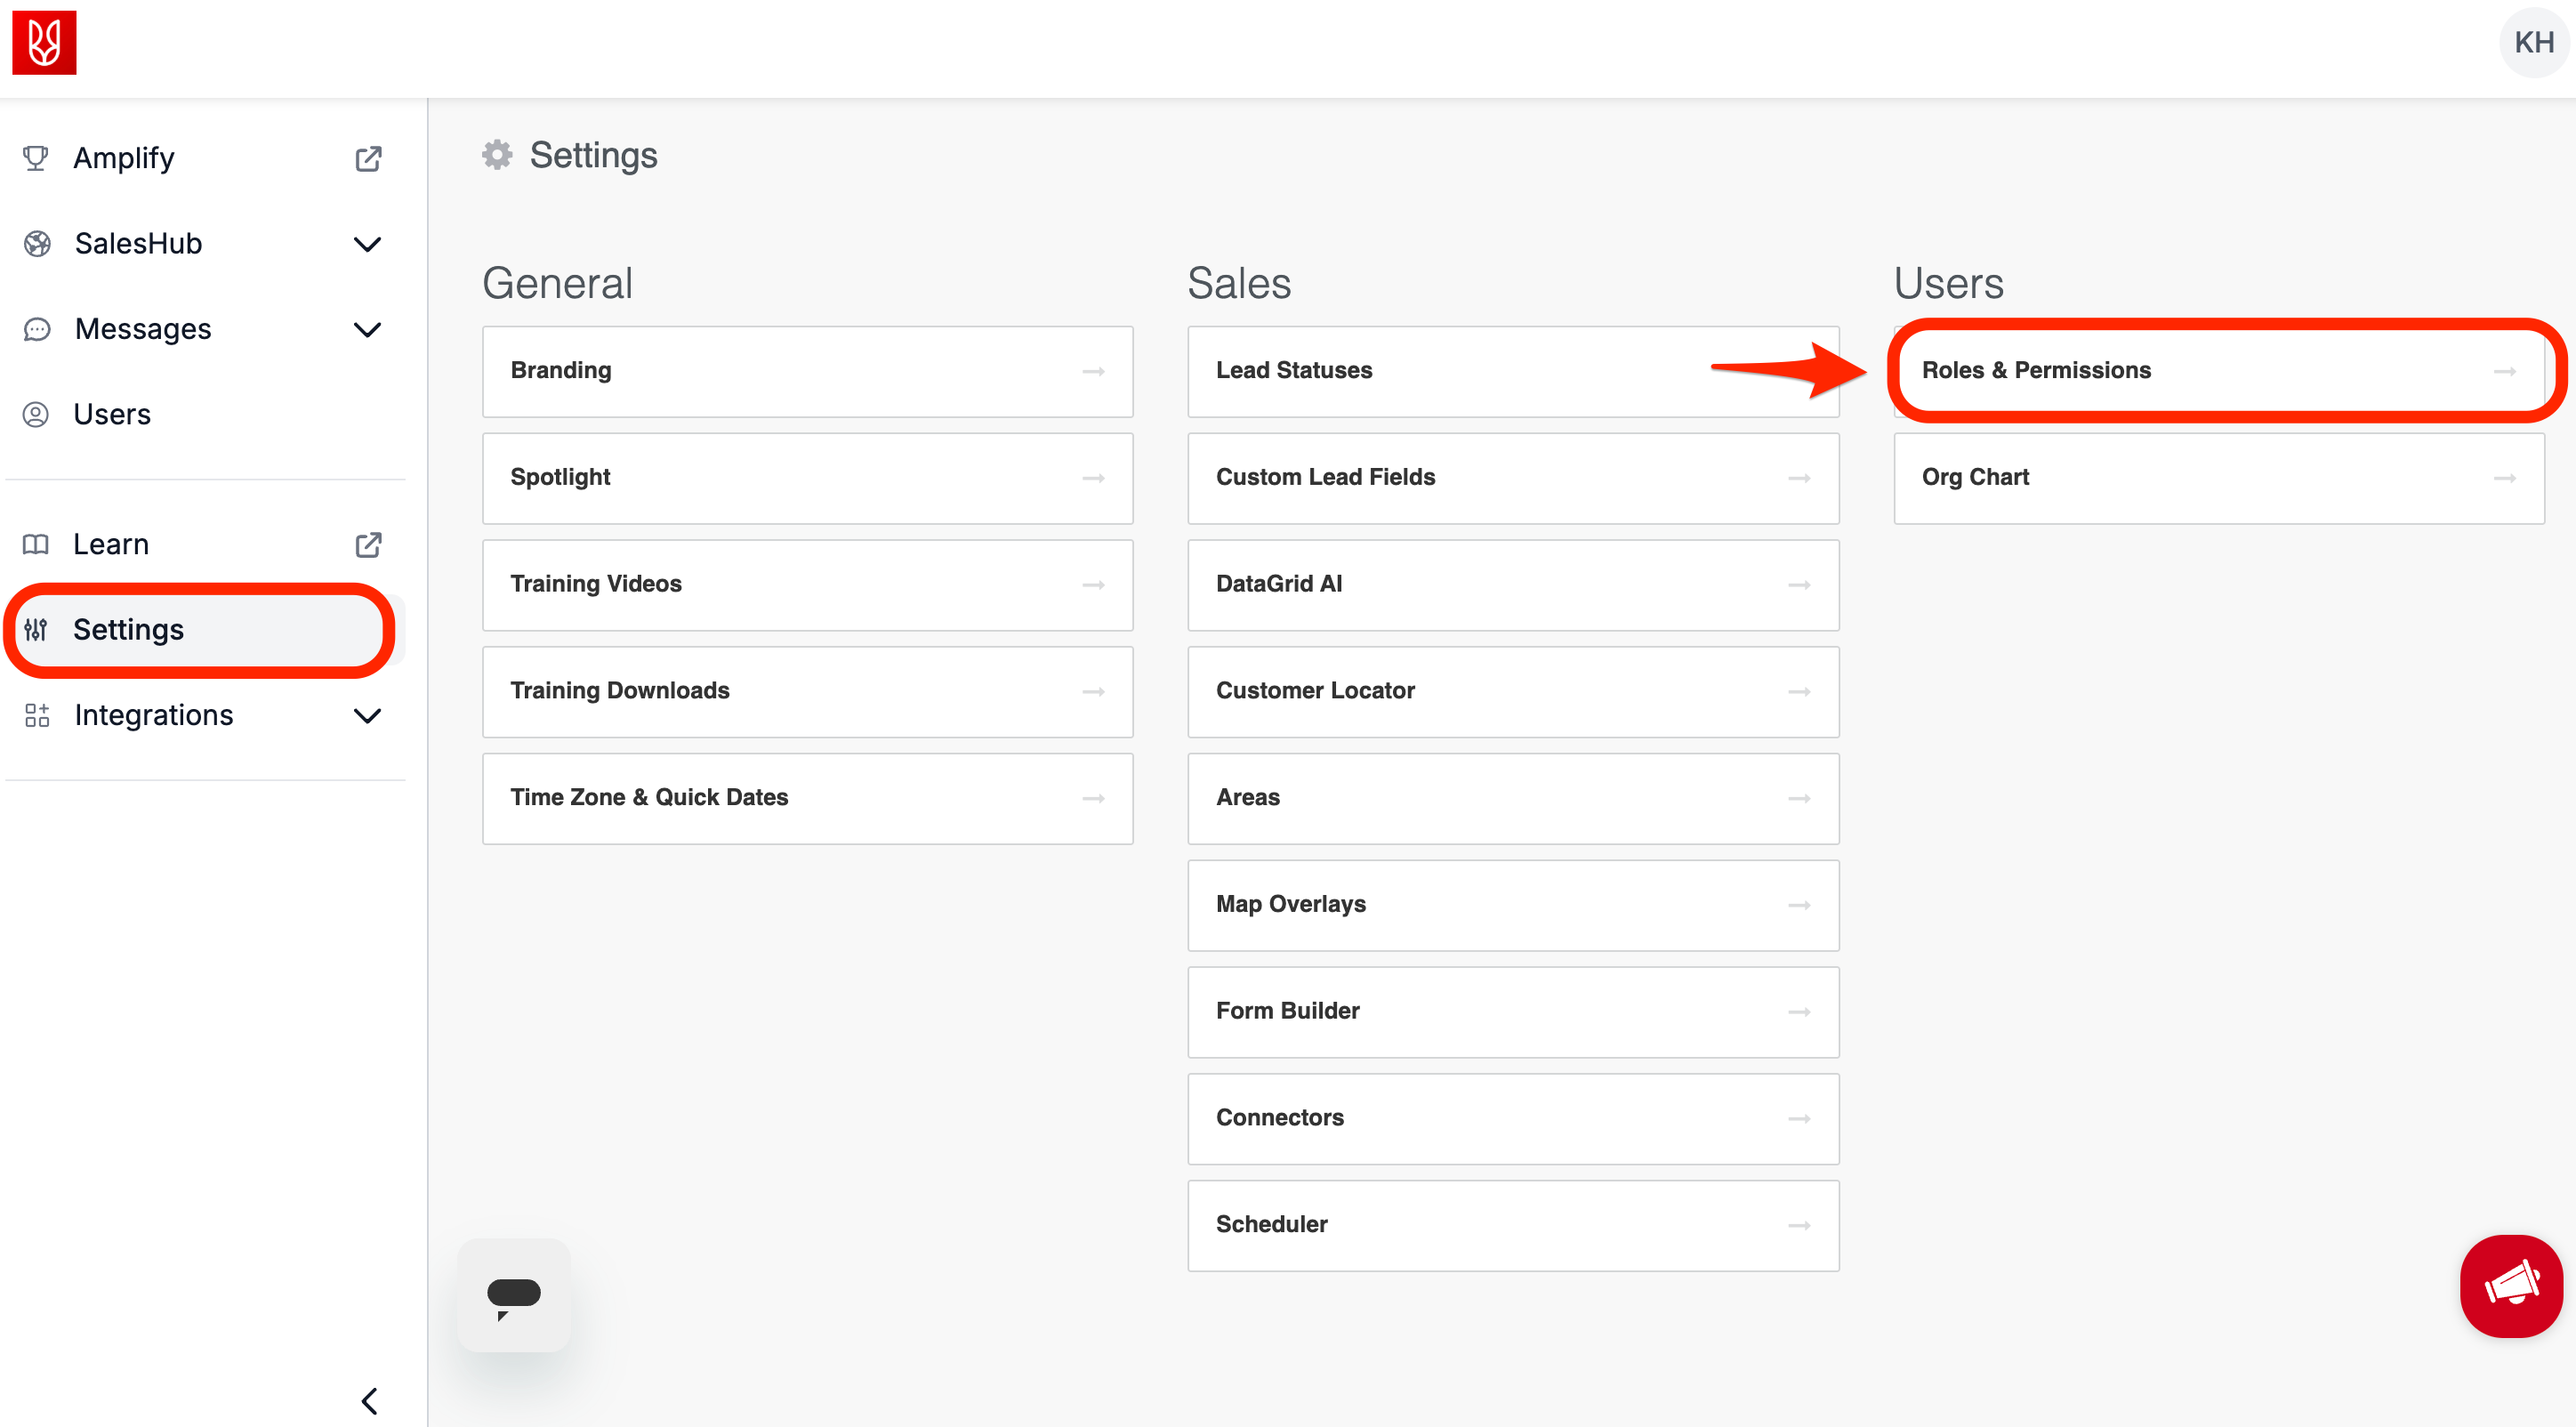Select Settings in the sidebar menu
The image size is (2576, 1427).
(128, 630)
